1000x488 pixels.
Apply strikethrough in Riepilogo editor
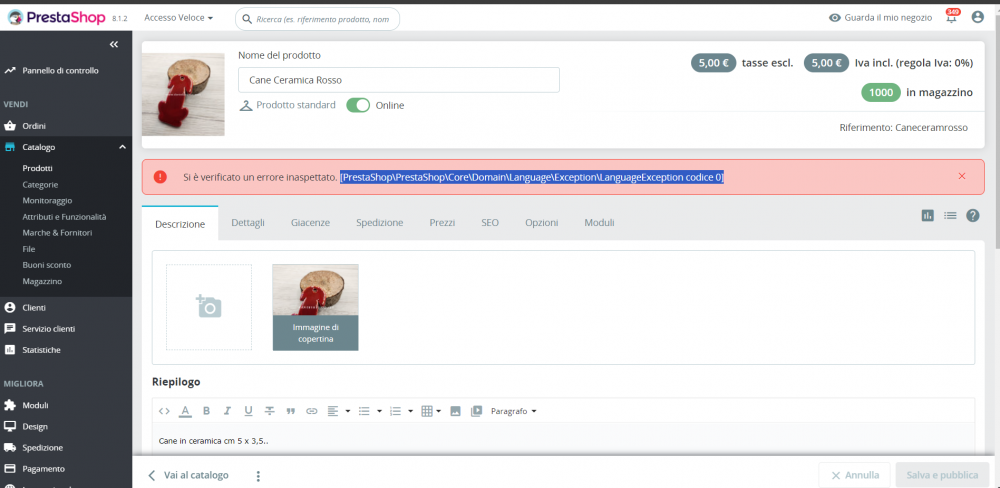click(270, 411)
